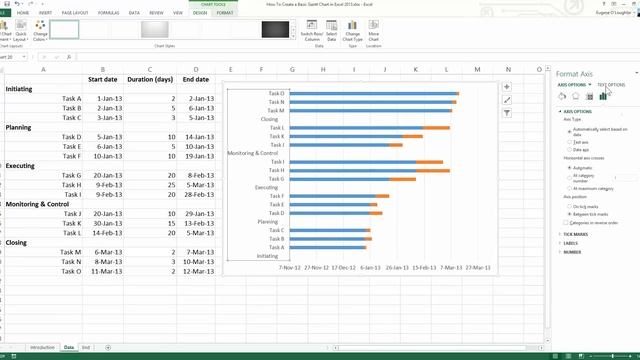Select the Effects pentagon icon
The image size is (640, 360).
coord(576,96)
